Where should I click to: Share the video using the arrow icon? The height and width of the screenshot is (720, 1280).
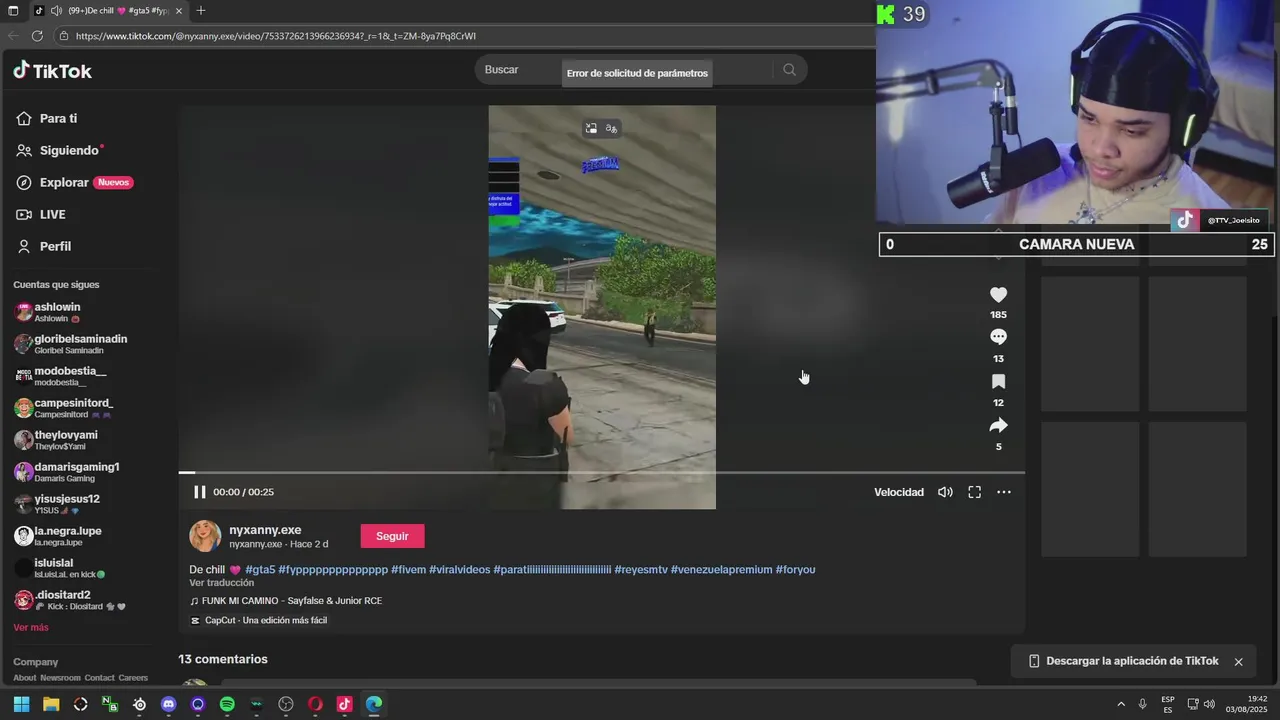click(x=998, y=425)
